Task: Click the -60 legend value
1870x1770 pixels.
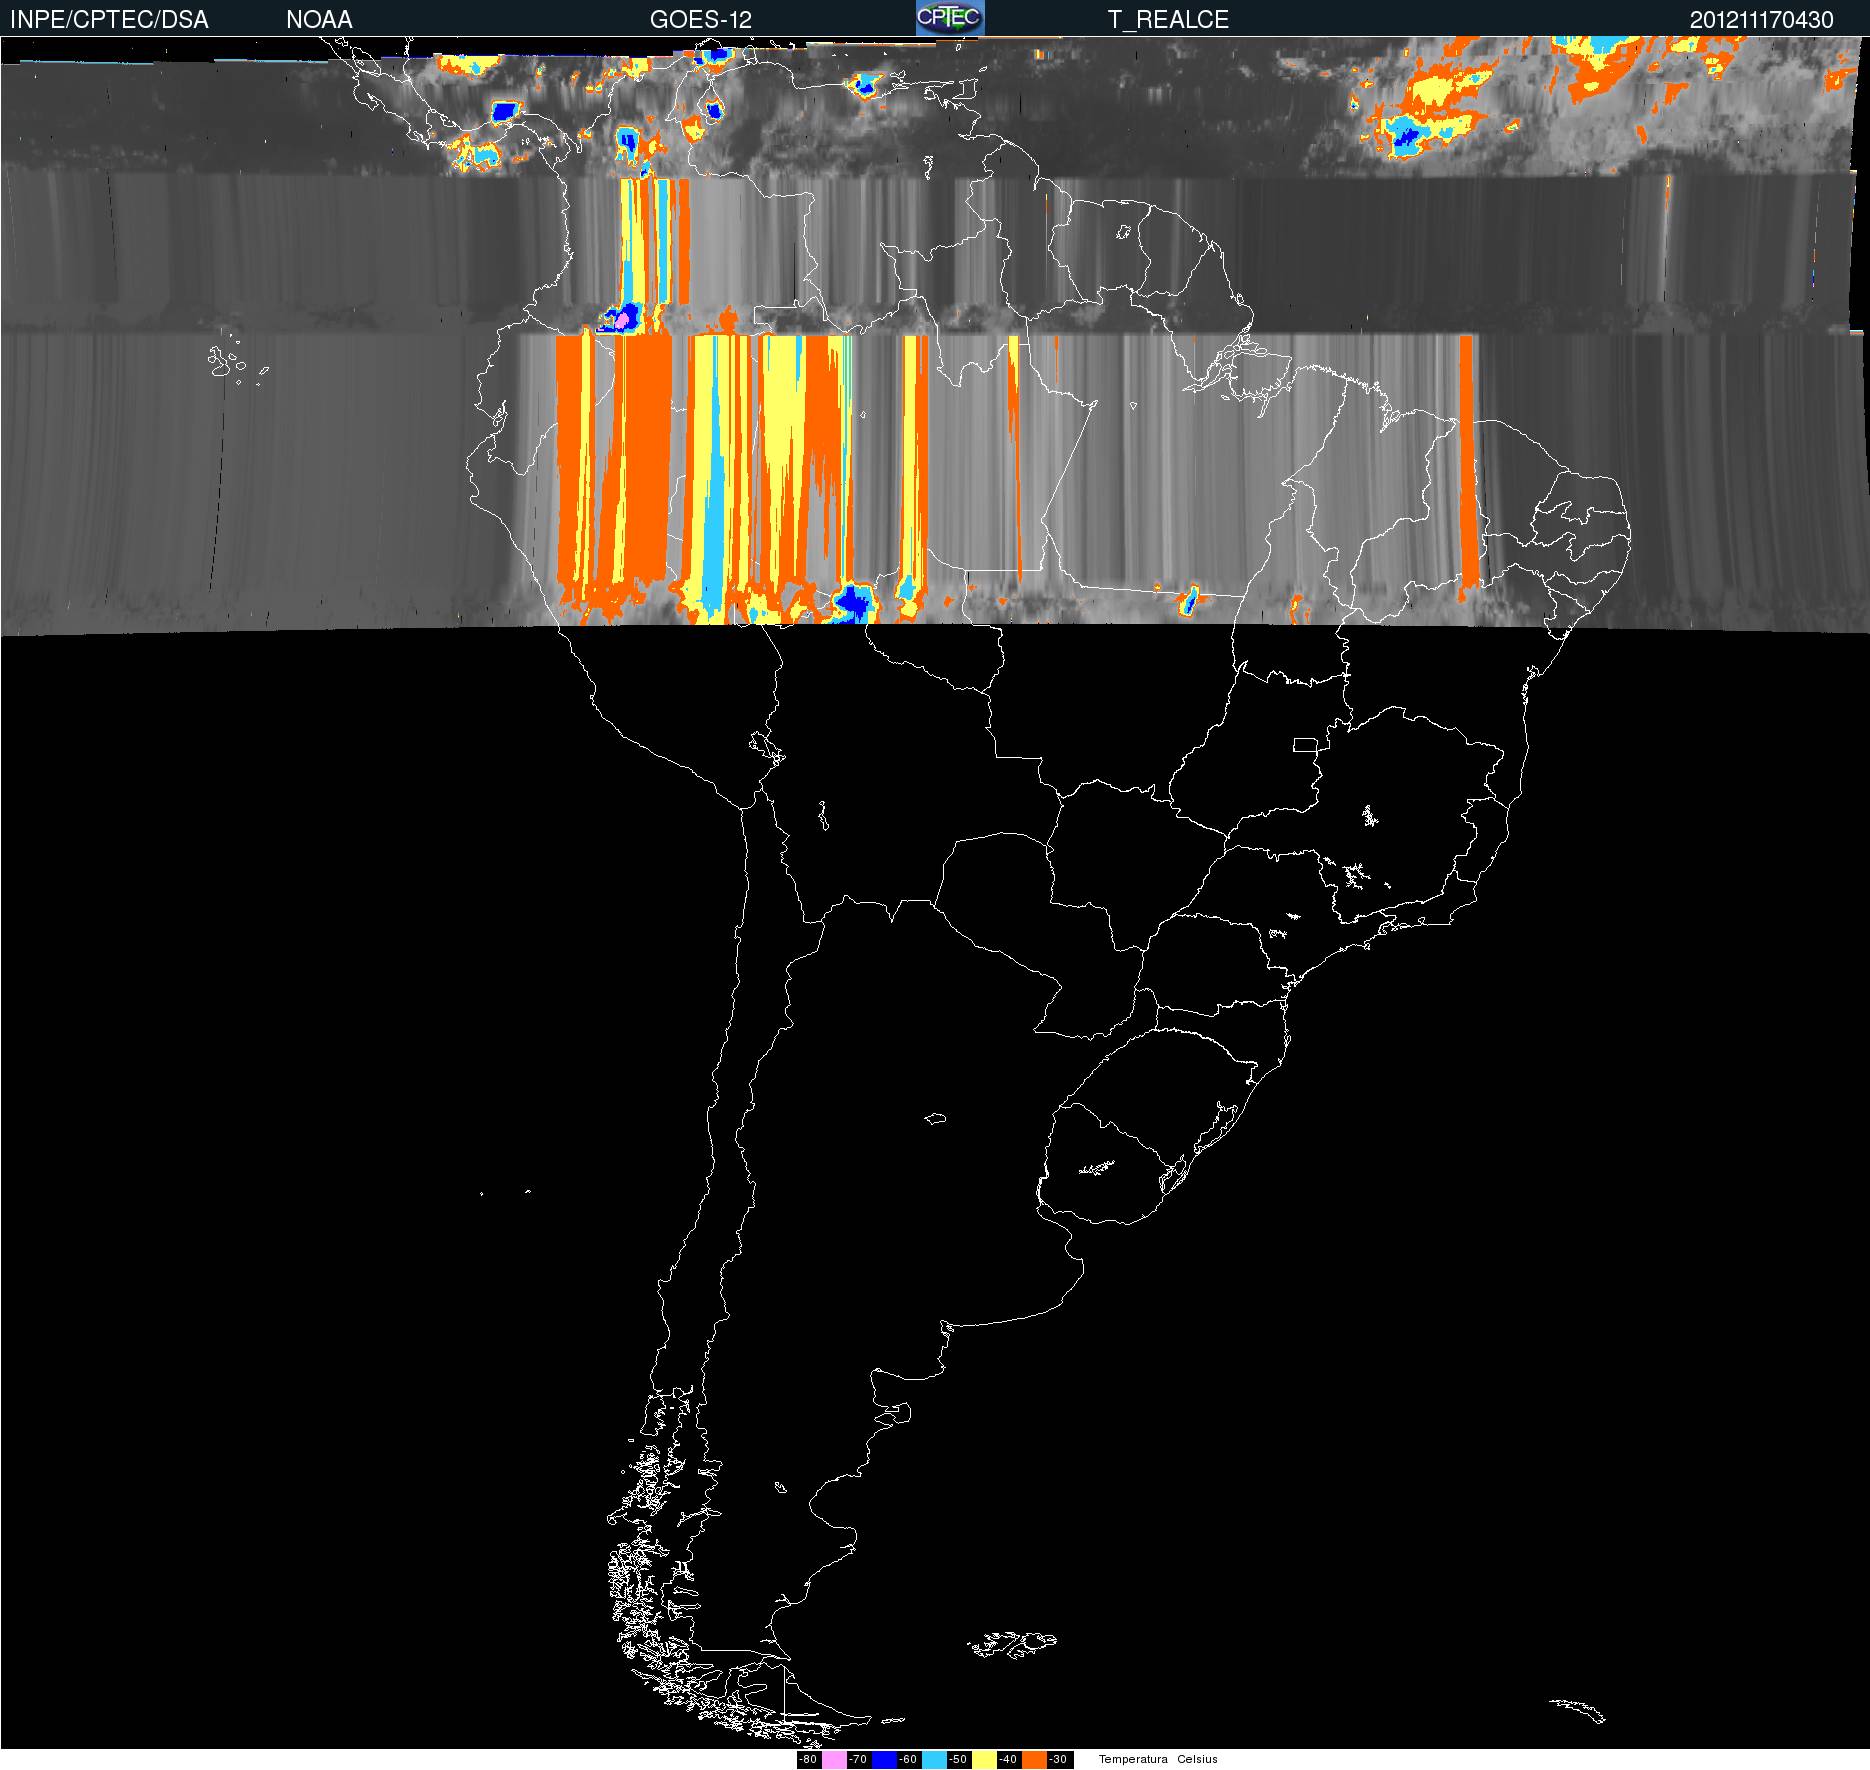Action: click(x=908, y=1759)
